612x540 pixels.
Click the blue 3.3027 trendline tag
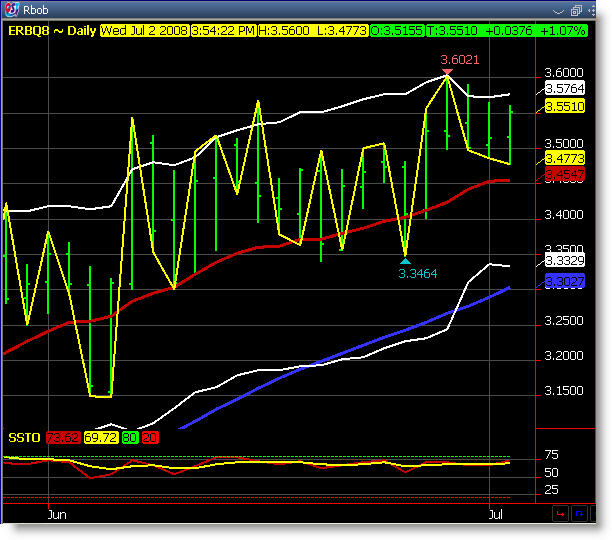tap(564, 281)
